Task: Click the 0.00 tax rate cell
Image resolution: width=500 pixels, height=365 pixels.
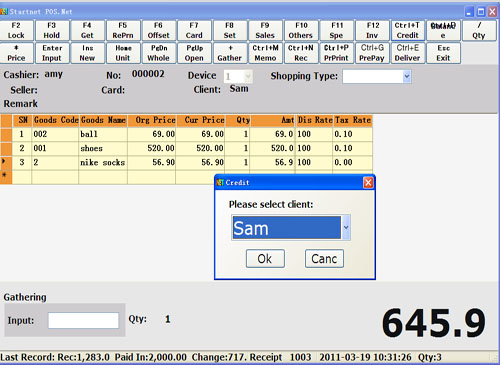Action: pos(353,163)
